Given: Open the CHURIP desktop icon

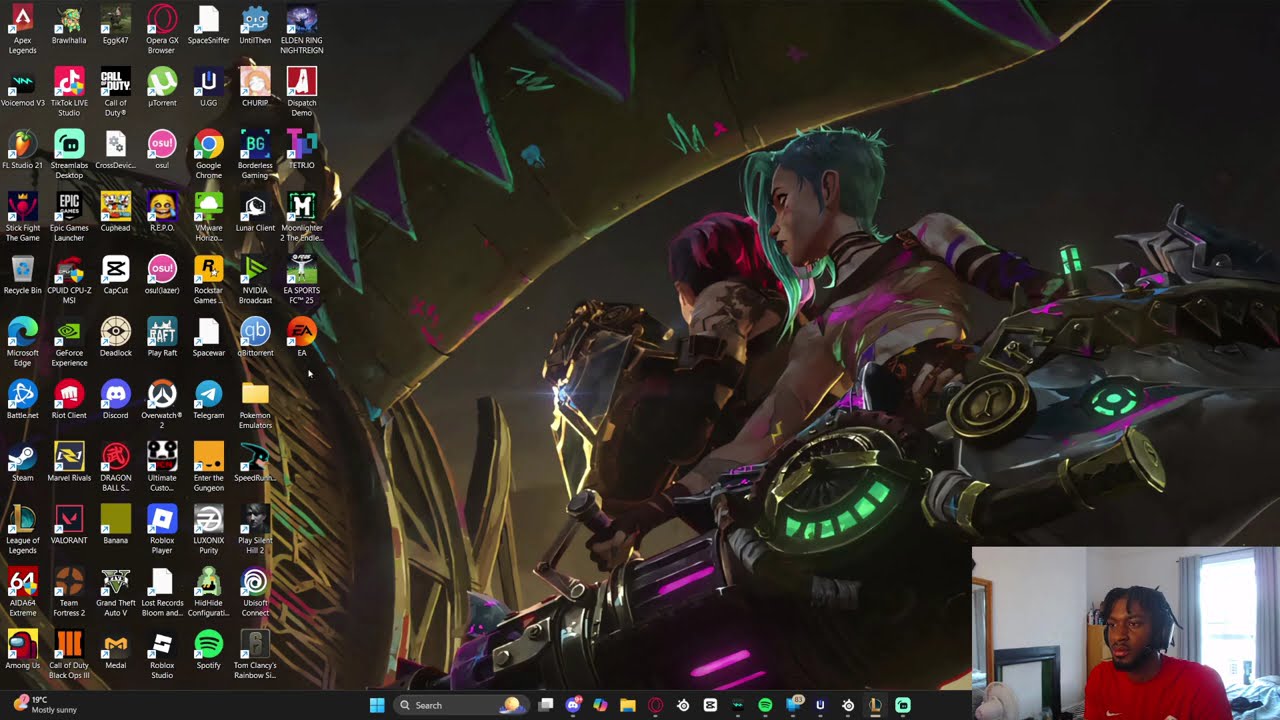Looking at the screenshot, I should click(x=255, y=87).
